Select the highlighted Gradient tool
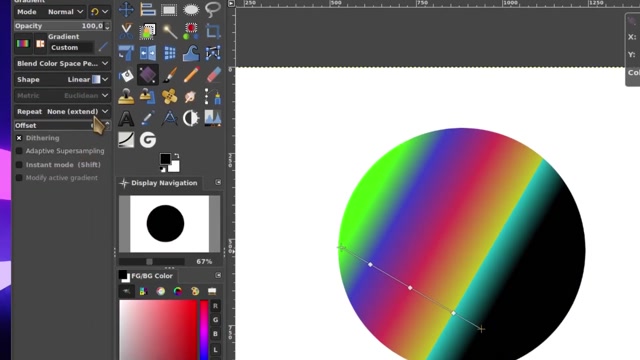Image resolution: width=640 pixels, height=360 pixels. [148, 75]
